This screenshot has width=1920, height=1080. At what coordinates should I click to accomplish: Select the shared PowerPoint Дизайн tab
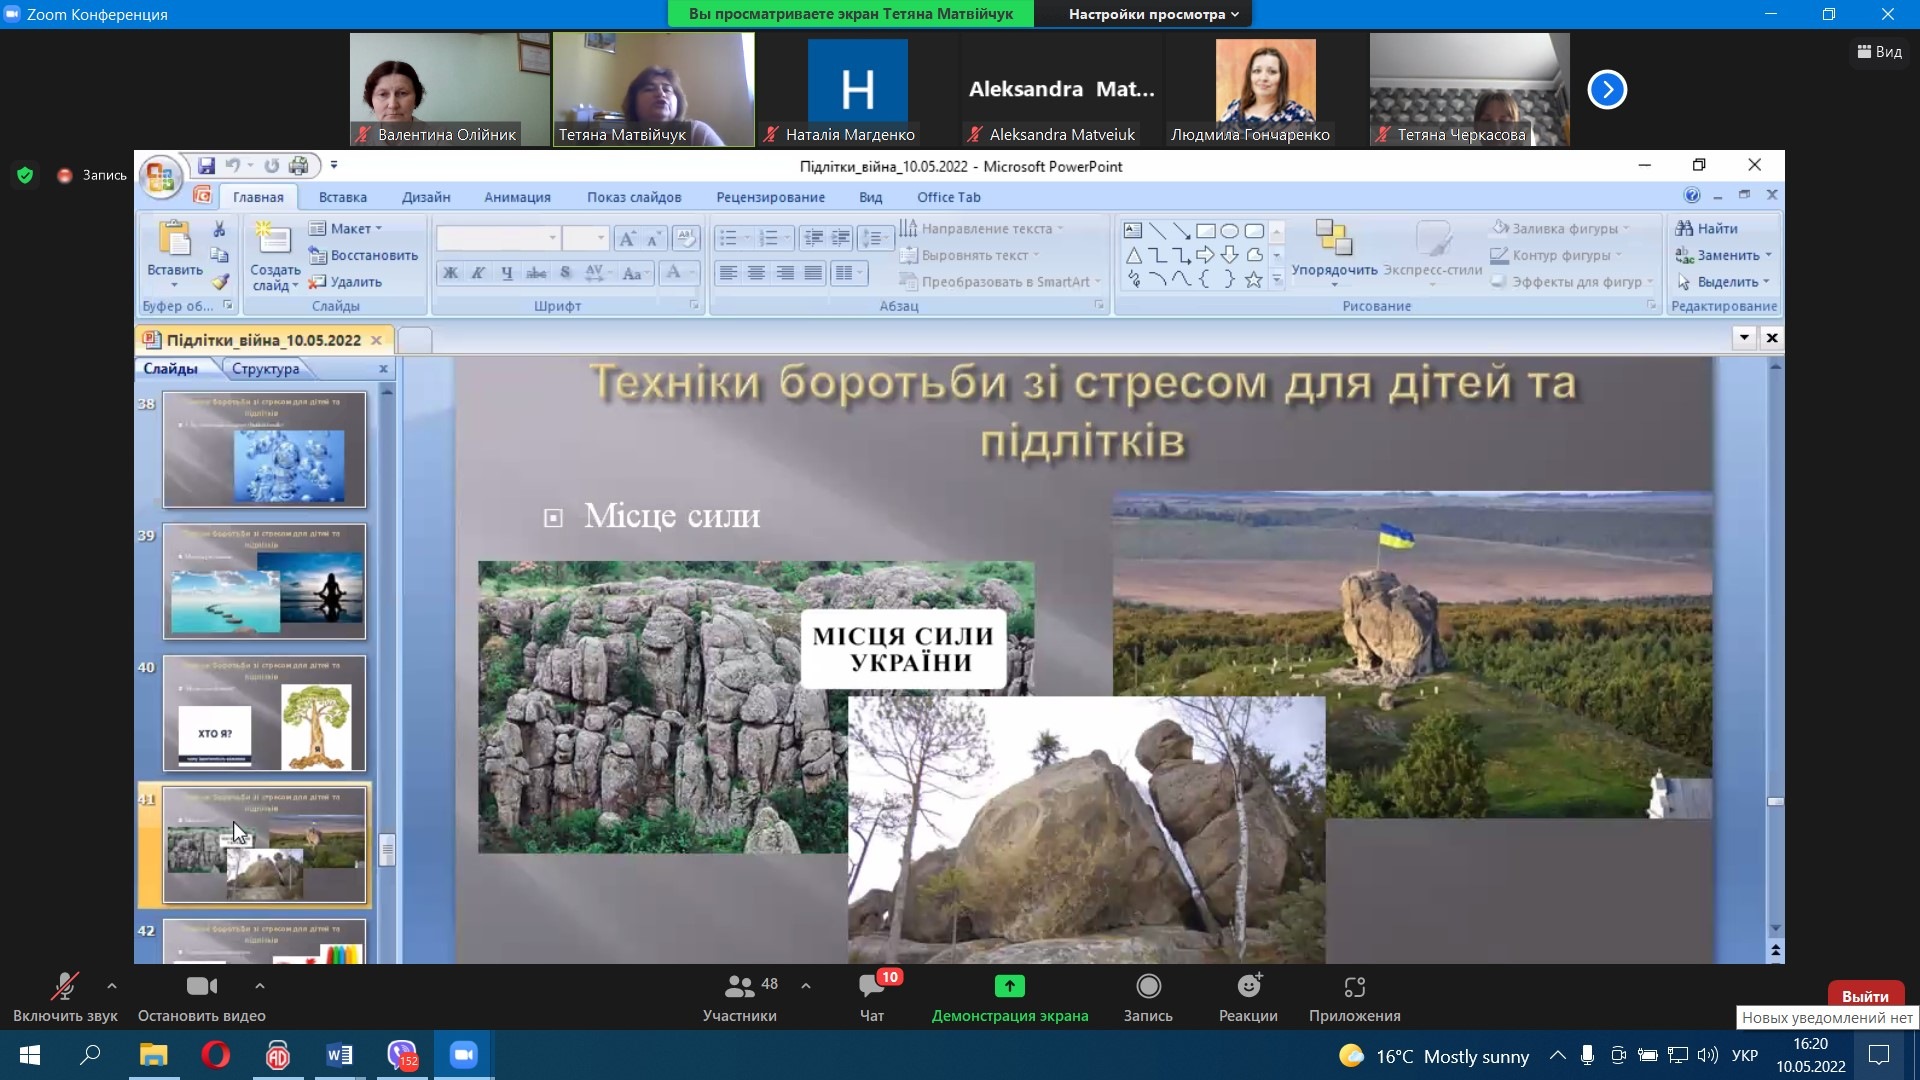(426, 197)
